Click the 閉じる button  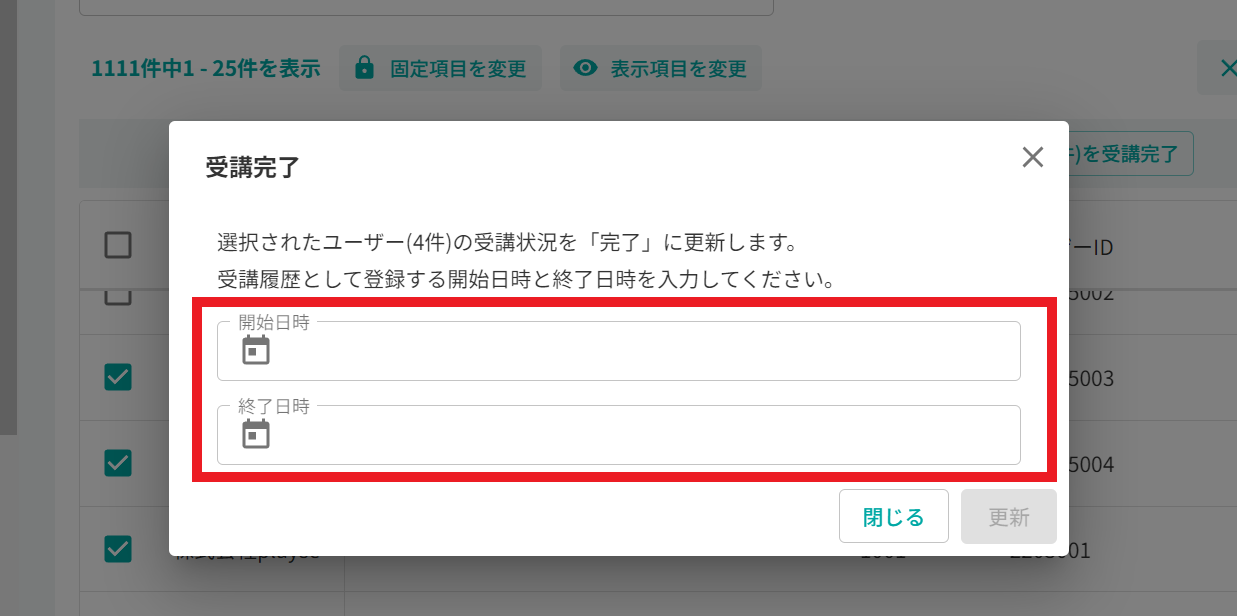click(893, 516)
